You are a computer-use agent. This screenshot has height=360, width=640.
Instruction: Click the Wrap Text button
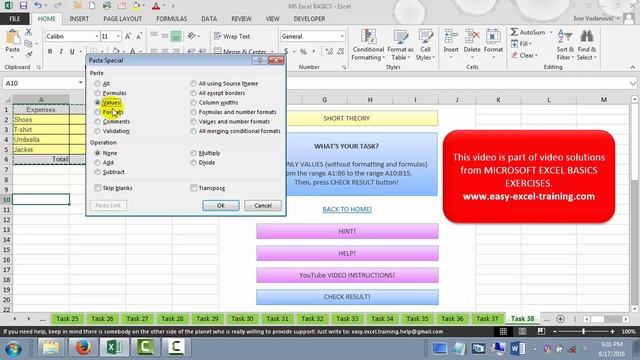coord(232,36)
